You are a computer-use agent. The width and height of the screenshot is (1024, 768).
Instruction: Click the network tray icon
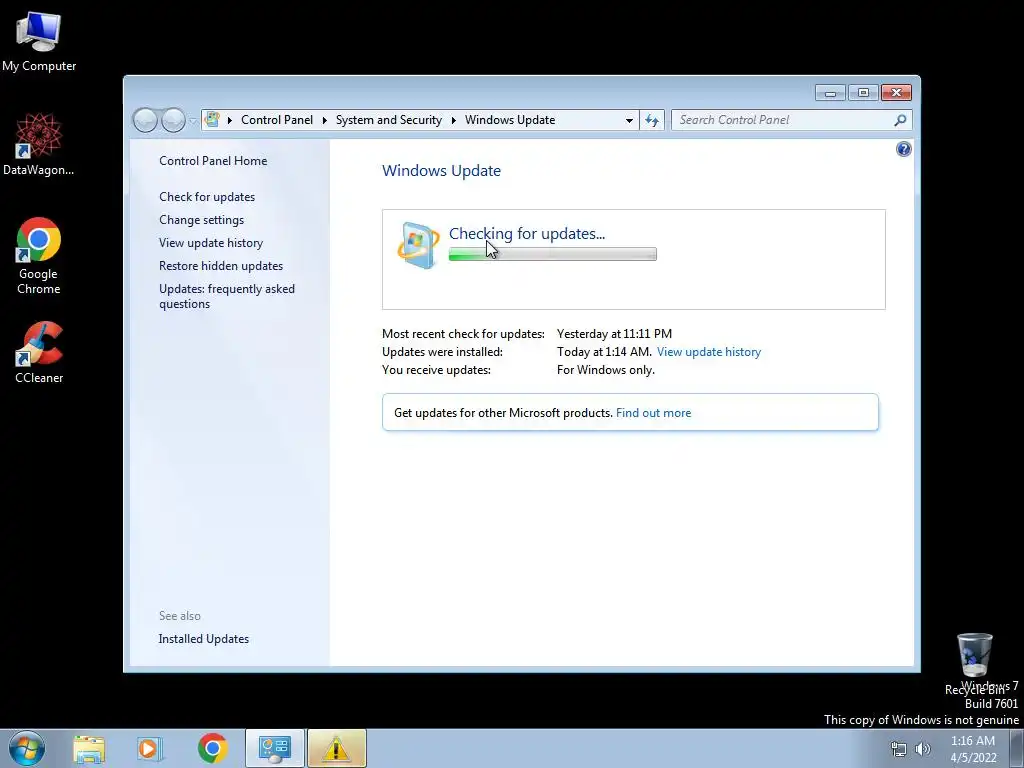[899, 749]
